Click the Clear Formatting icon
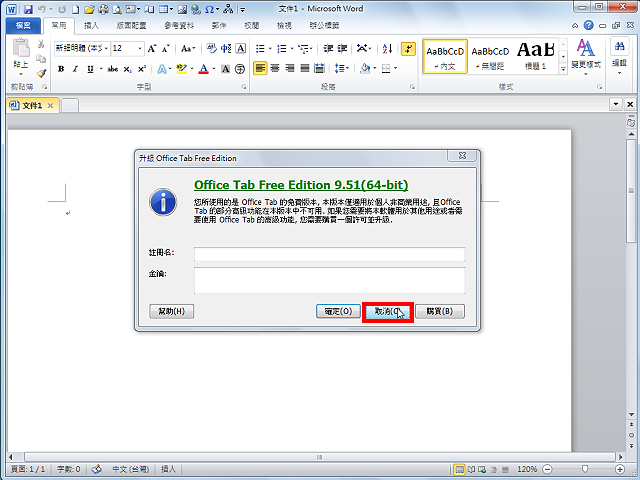The height and width of the screenshot is (480, 640). pyautogui.click(x=211, y=49)
